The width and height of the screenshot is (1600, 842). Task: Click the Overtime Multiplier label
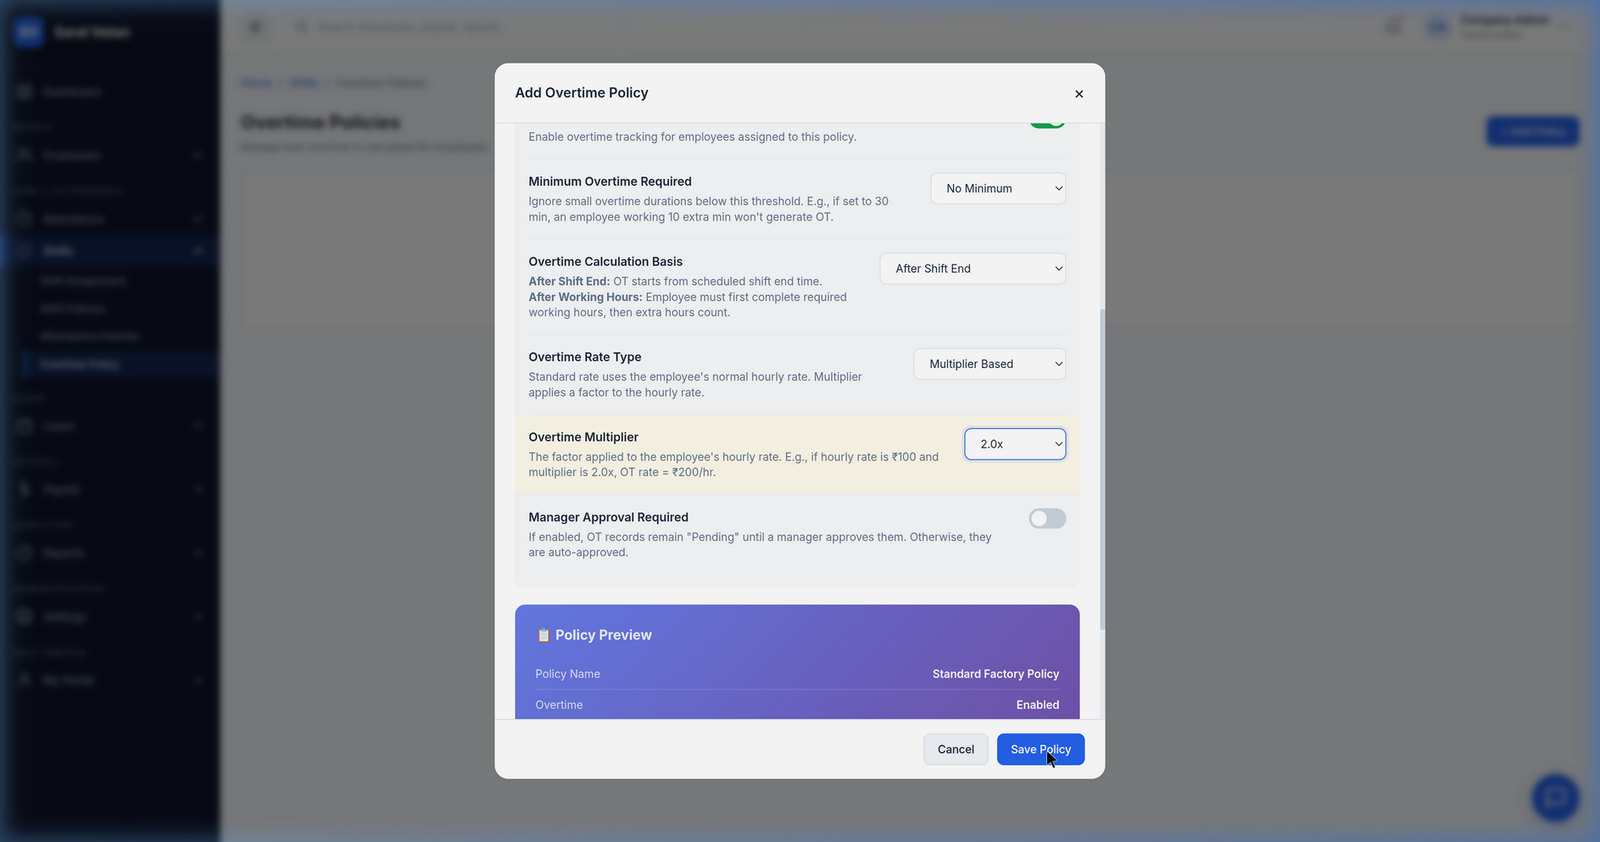point(583,437)
